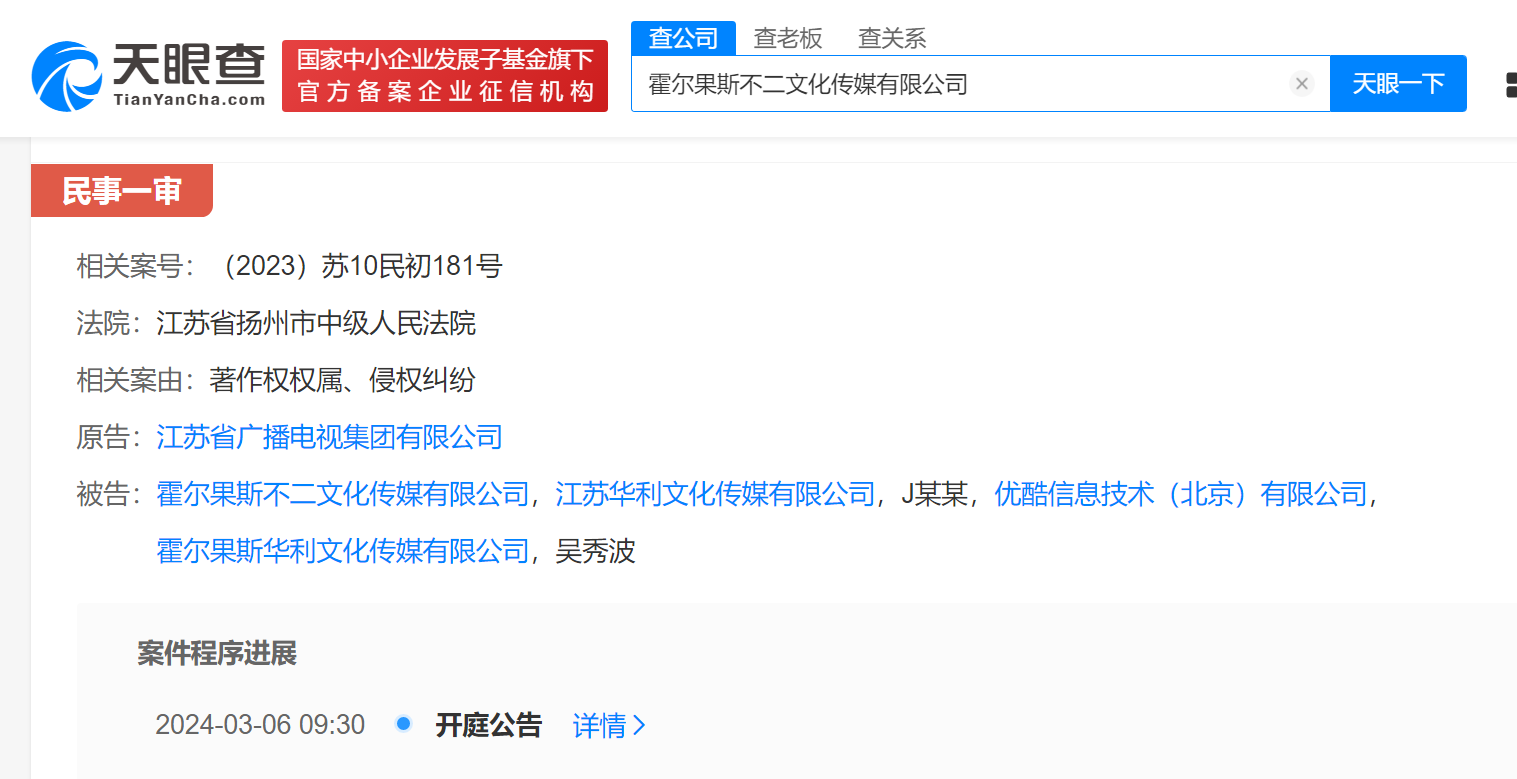Open 霍尔果斯华利文化传媒有限公司 link
The width and height of the screenshot is (1517, 779).
[343, 551]
